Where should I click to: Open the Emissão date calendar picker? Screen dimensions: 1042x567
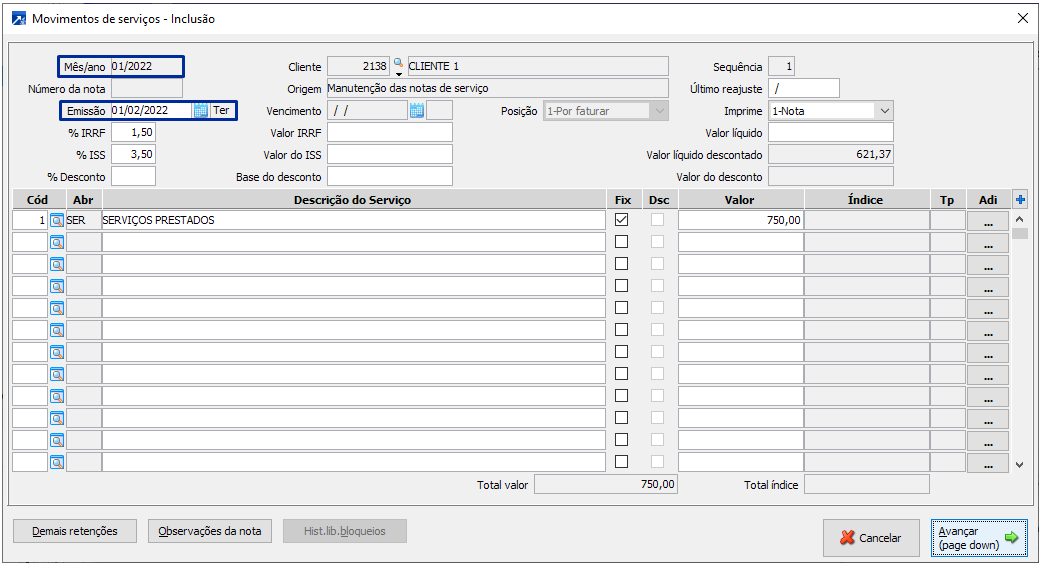[200, 111]
